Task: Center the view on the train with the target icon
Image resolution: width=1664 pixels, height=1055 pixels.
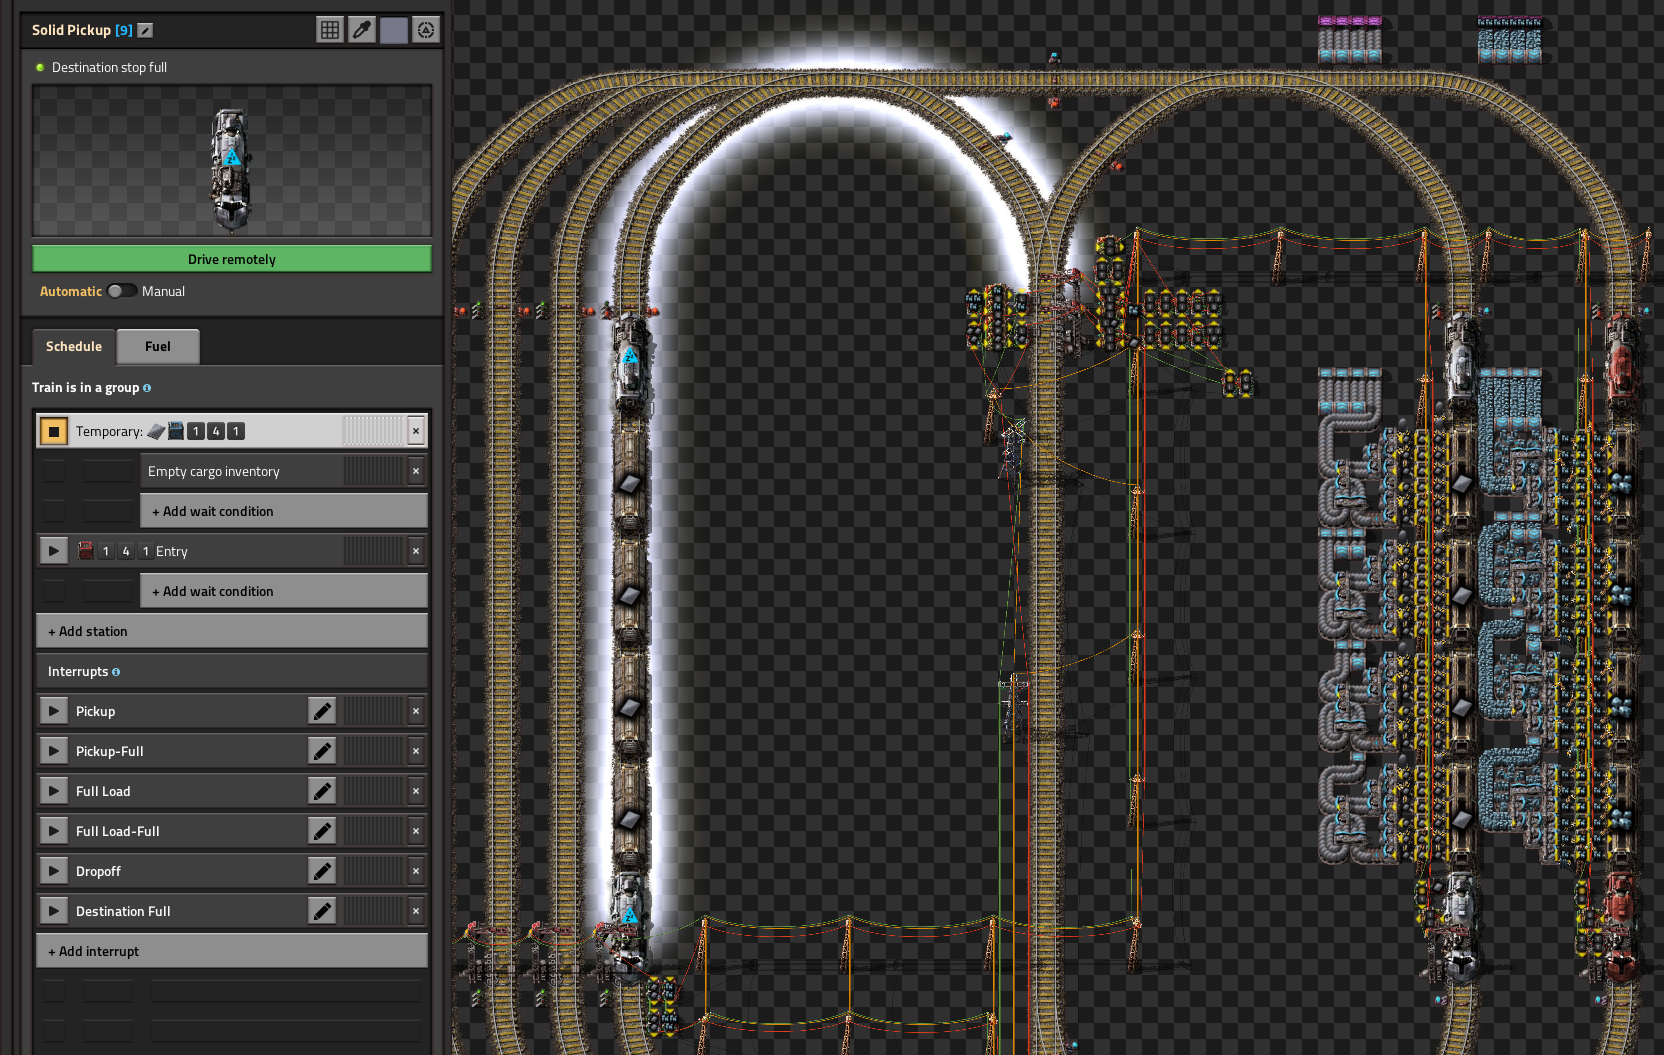Action: (x=426, y=30)
